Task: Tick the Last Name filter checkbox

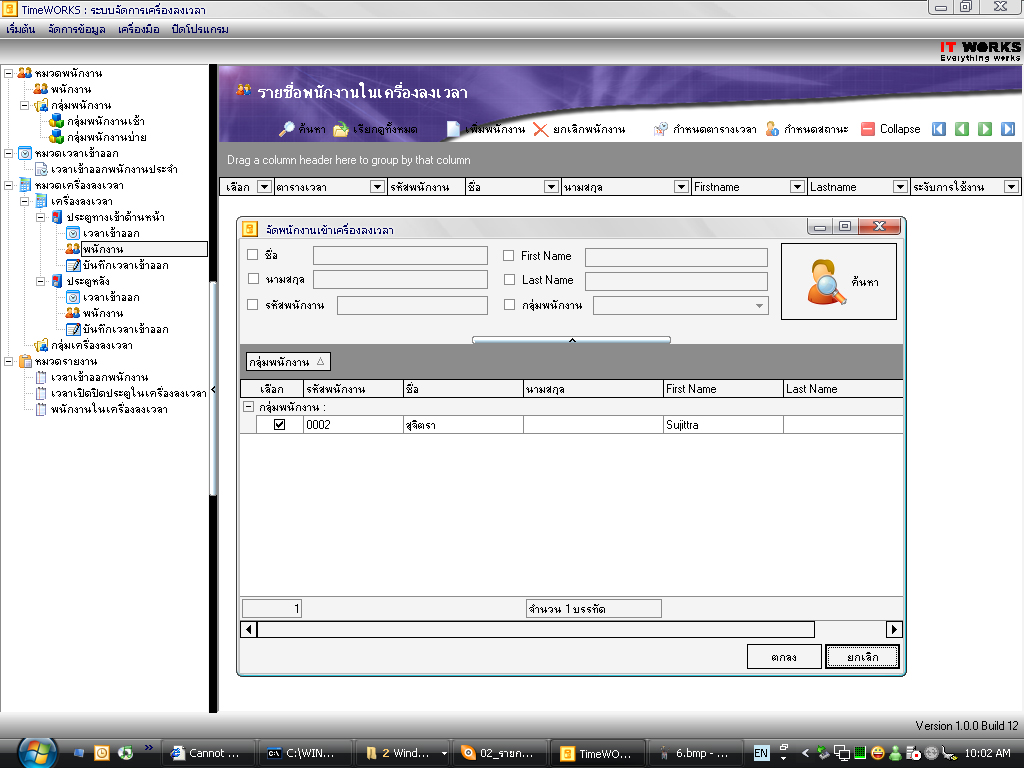Action: pos(509,280)
